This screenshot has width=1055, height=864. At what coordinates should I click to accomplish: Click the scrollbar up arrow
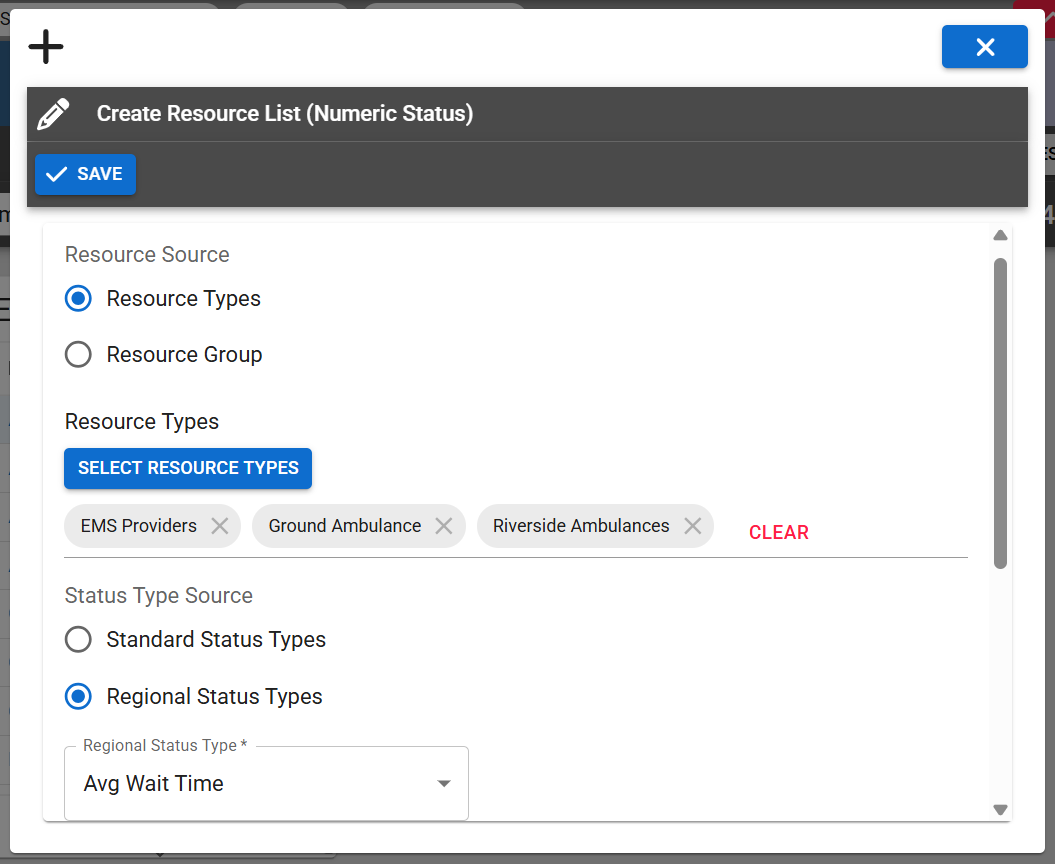(x=1000, y=235)
